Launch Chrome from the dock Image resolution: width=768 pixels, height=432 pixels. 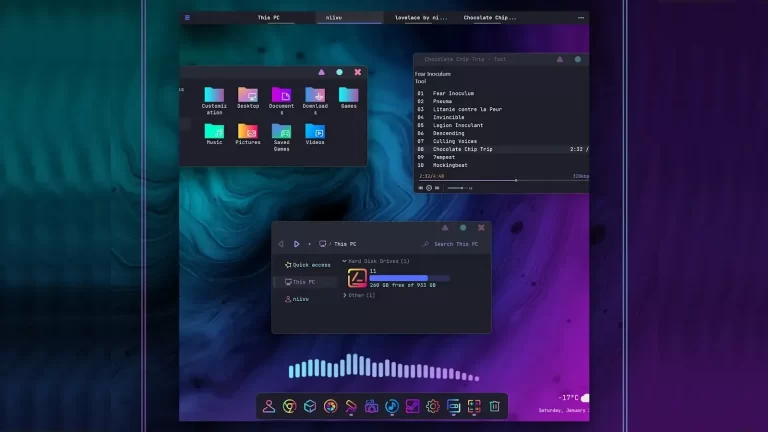point(289,406)
